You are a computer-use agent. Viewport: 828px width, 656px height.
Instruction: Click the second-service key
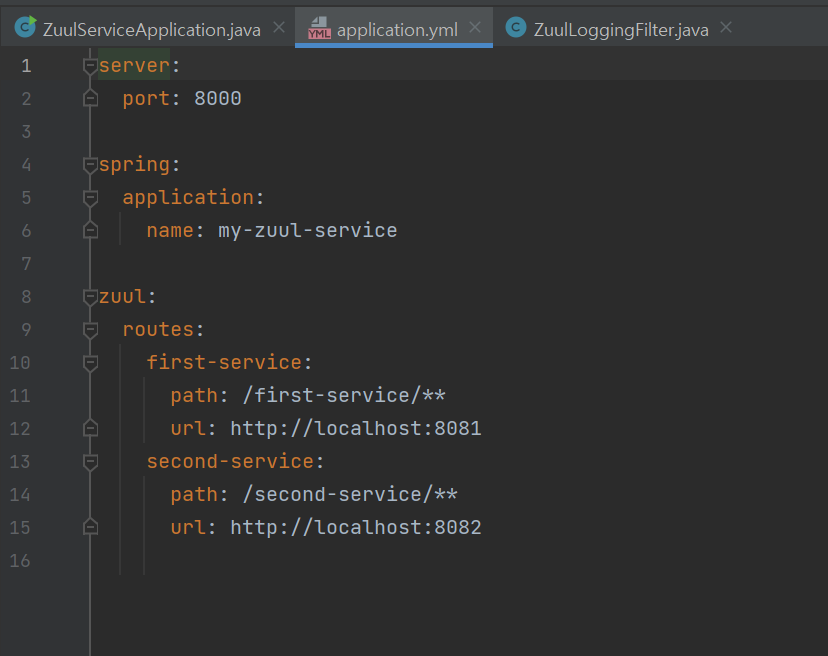click(x=230, y=461)
